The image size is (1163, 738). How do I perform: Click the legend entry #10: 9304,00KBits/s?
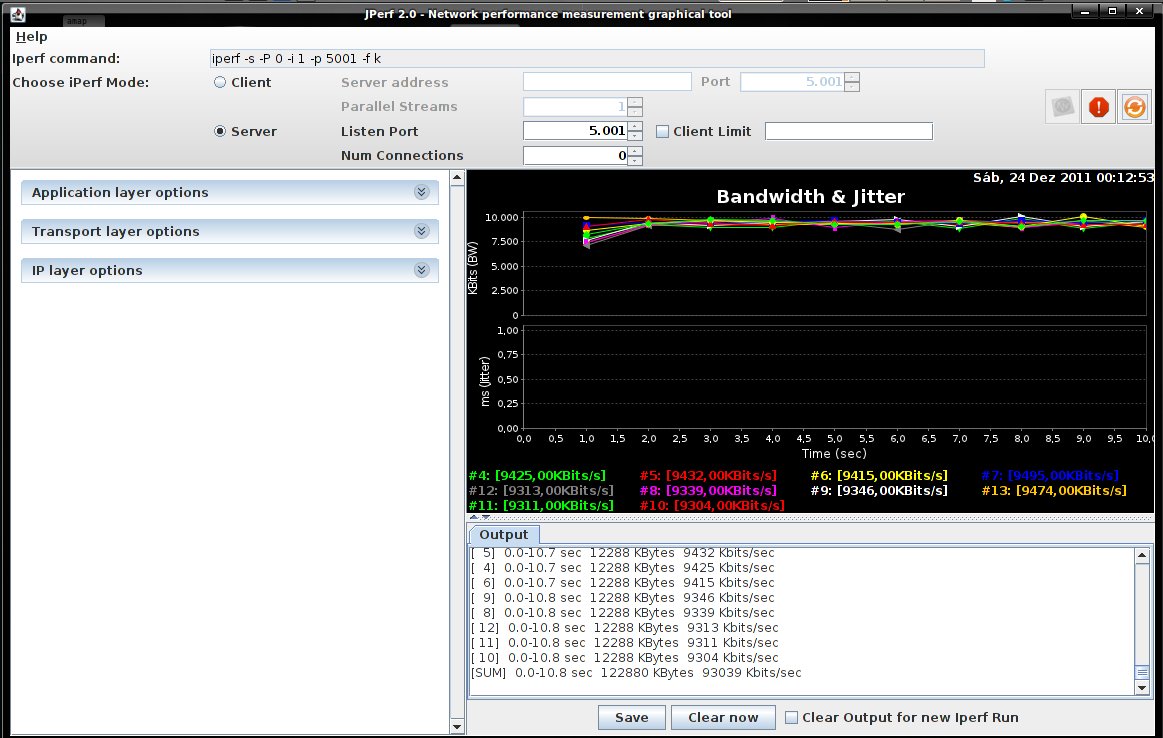[712, 505]
